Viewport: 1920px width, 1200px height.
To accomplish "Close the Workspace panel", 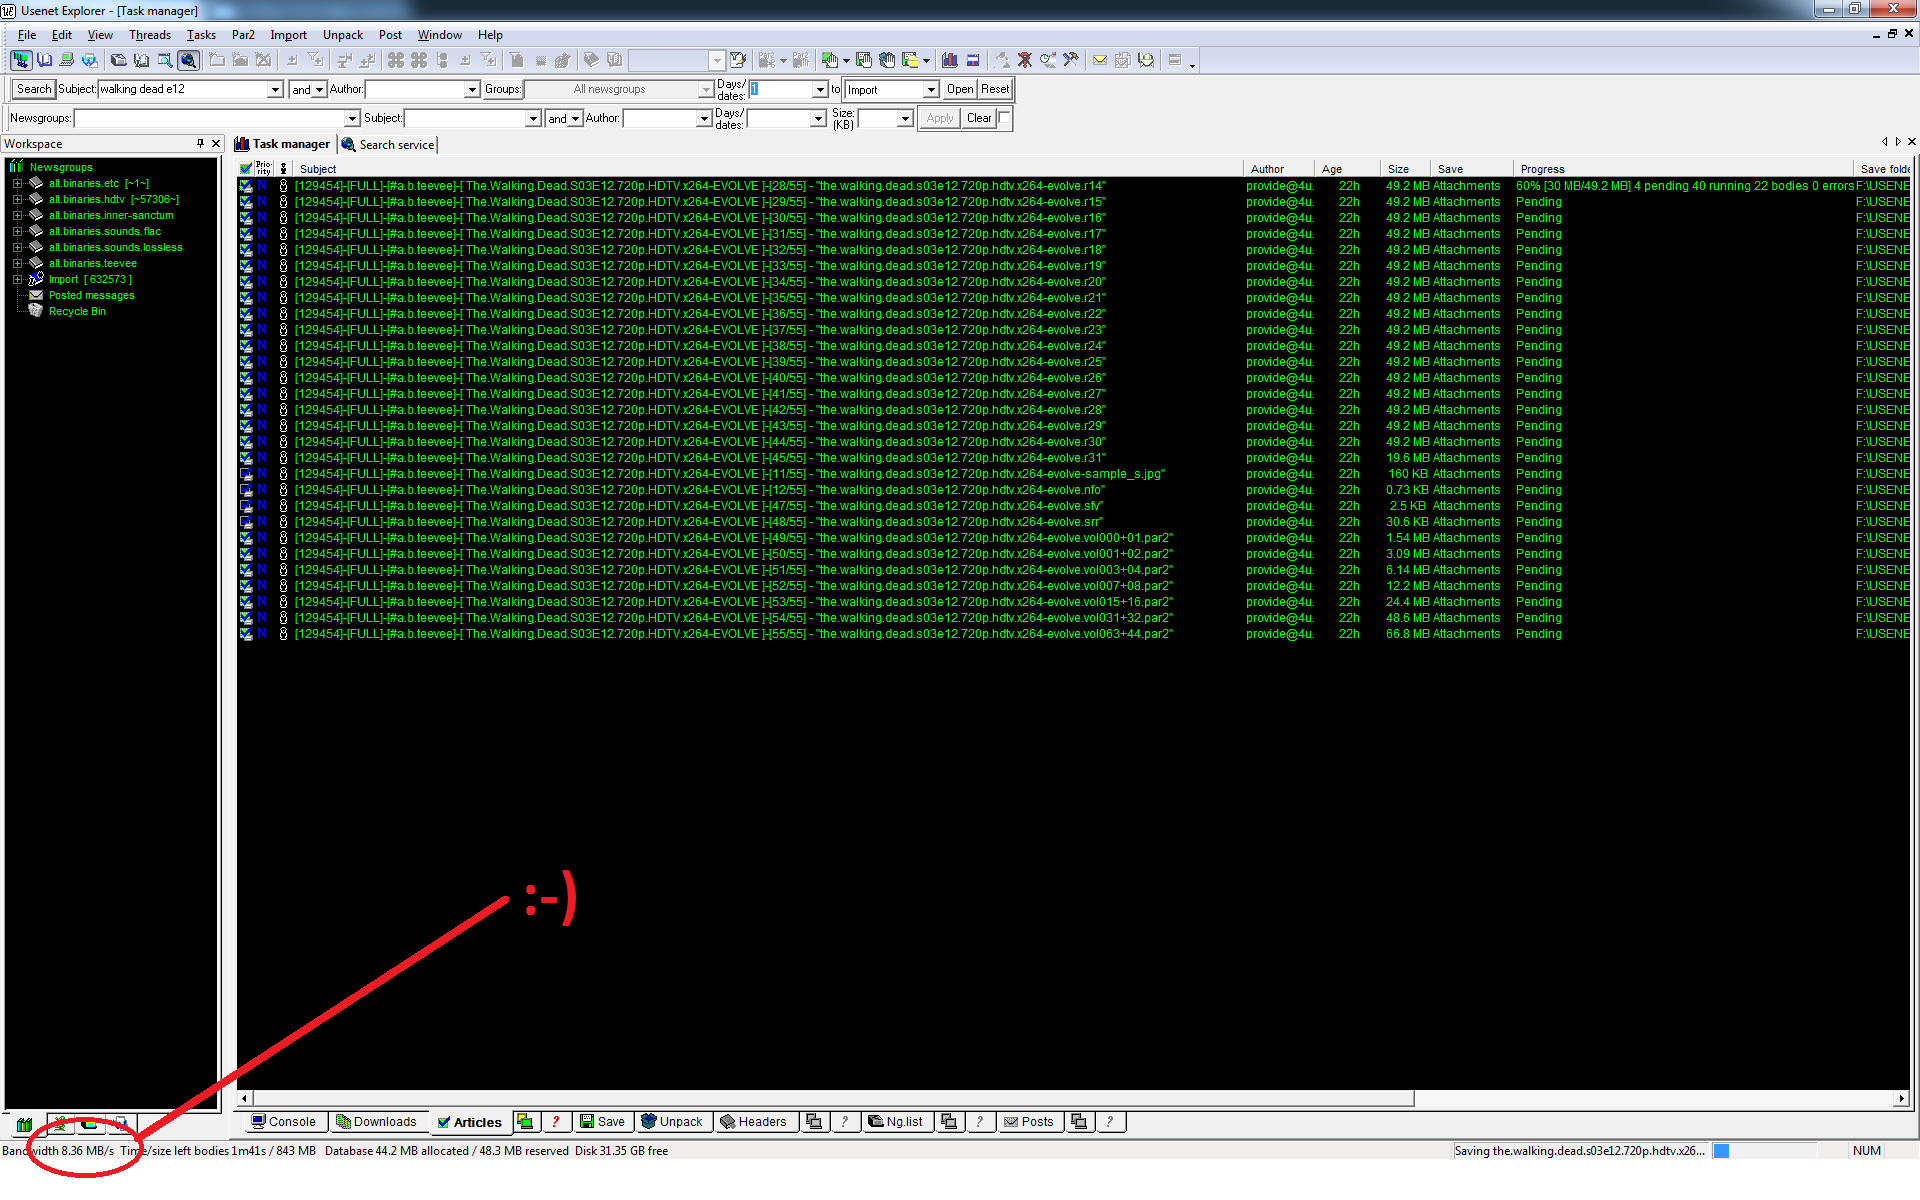I will coord(215,143).
